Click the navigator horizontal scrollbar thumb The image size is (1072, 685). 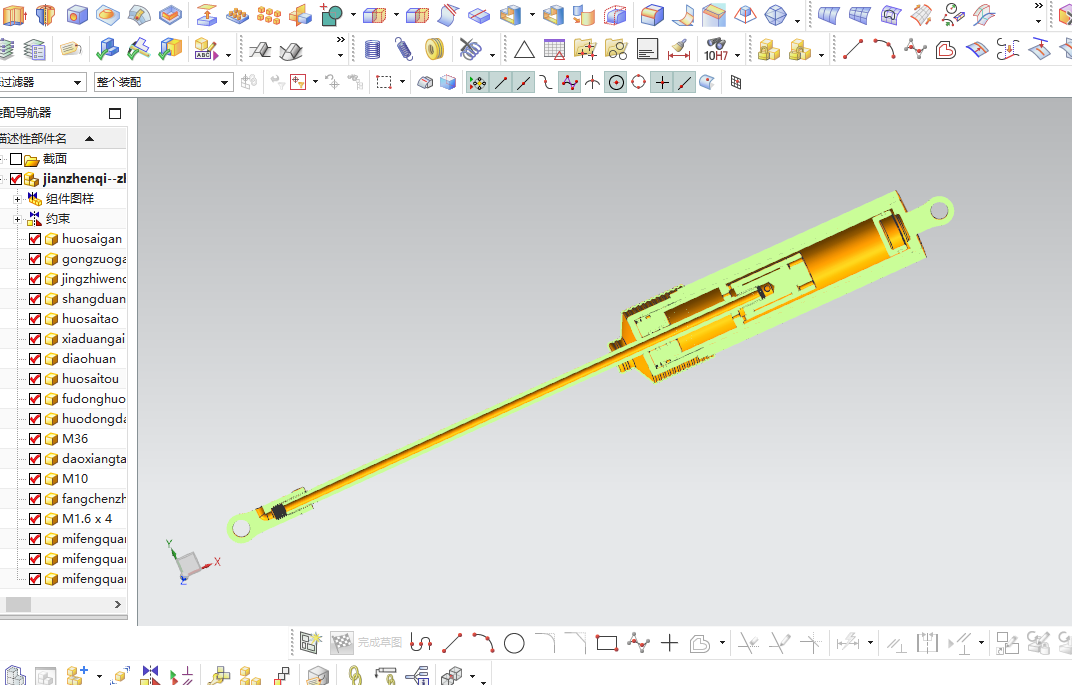[x=18, y=604]
